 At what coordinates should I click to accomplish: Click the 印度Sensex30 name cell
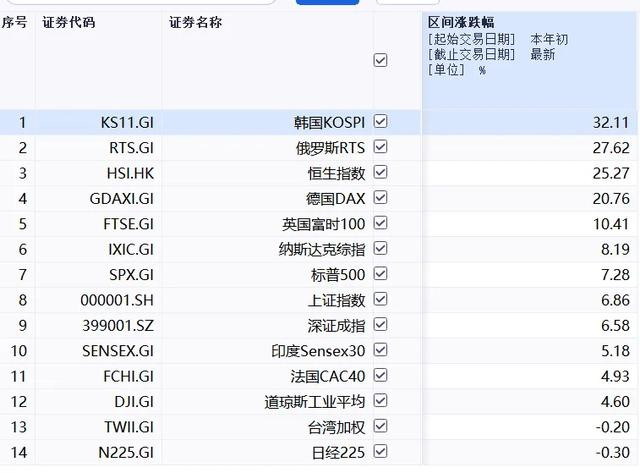pos(267,351)
